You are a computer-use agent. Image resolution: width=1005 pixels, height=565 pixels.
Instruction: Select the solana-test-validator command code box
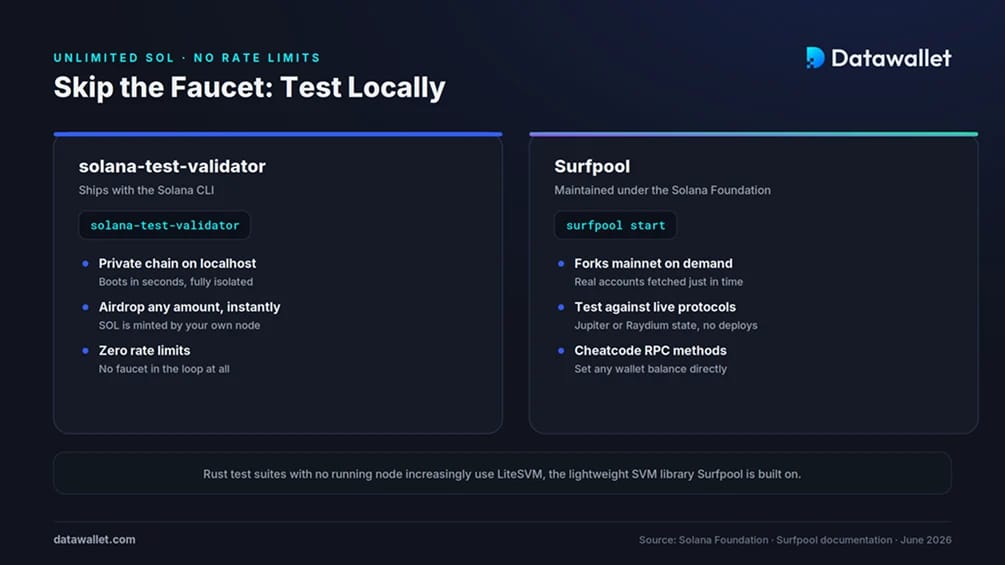click(165, 225)
